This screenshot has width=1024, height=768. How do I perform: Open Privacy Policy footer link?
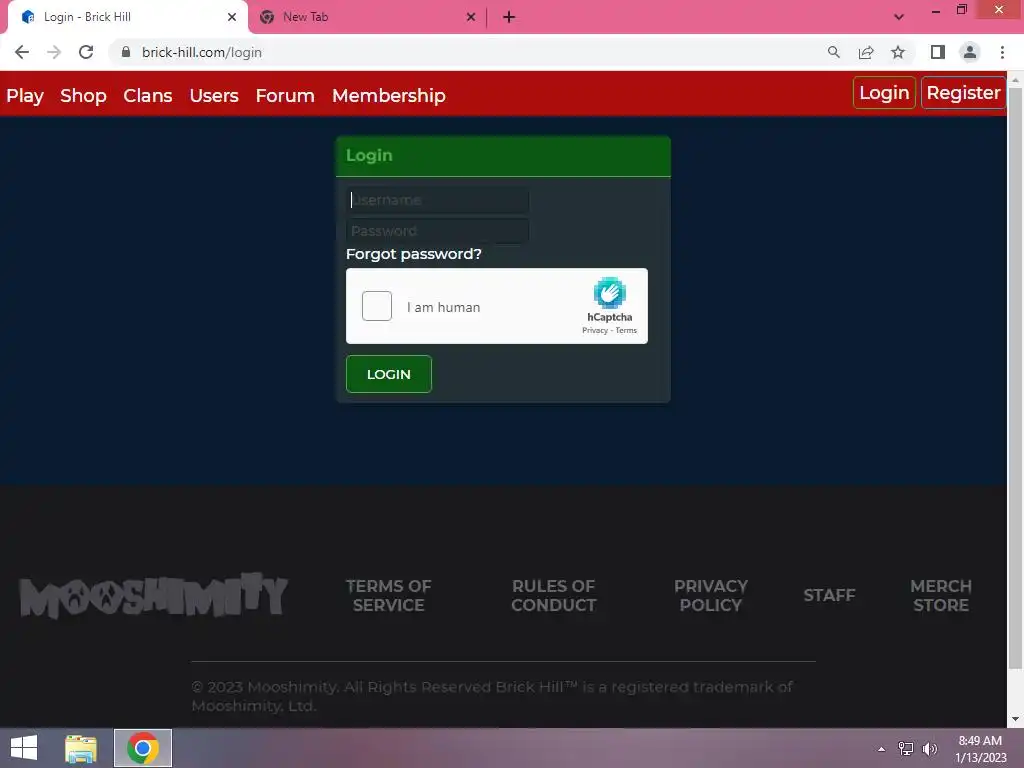pyautogui.click(x=711, y=595)
